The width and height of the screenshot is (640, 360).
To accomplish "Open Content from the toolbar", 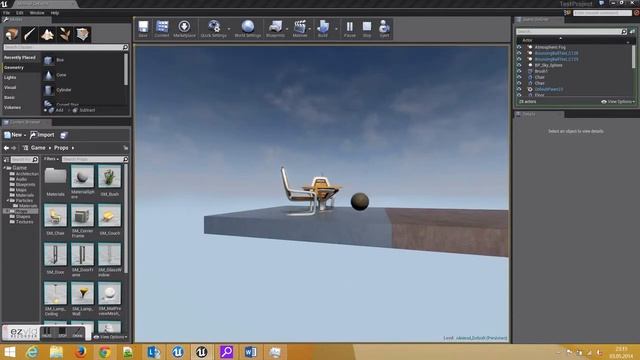I will [162, 29].
